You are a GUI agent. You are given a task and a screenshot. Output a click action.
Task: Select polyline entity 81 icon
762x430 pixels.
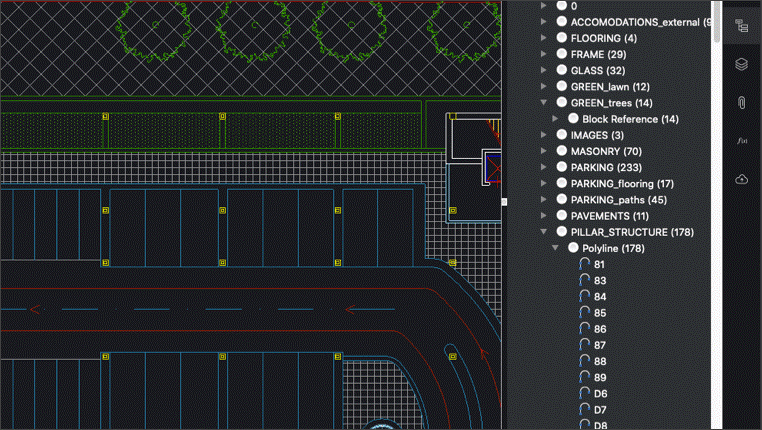pyautogui.click(x=584, y=264)
